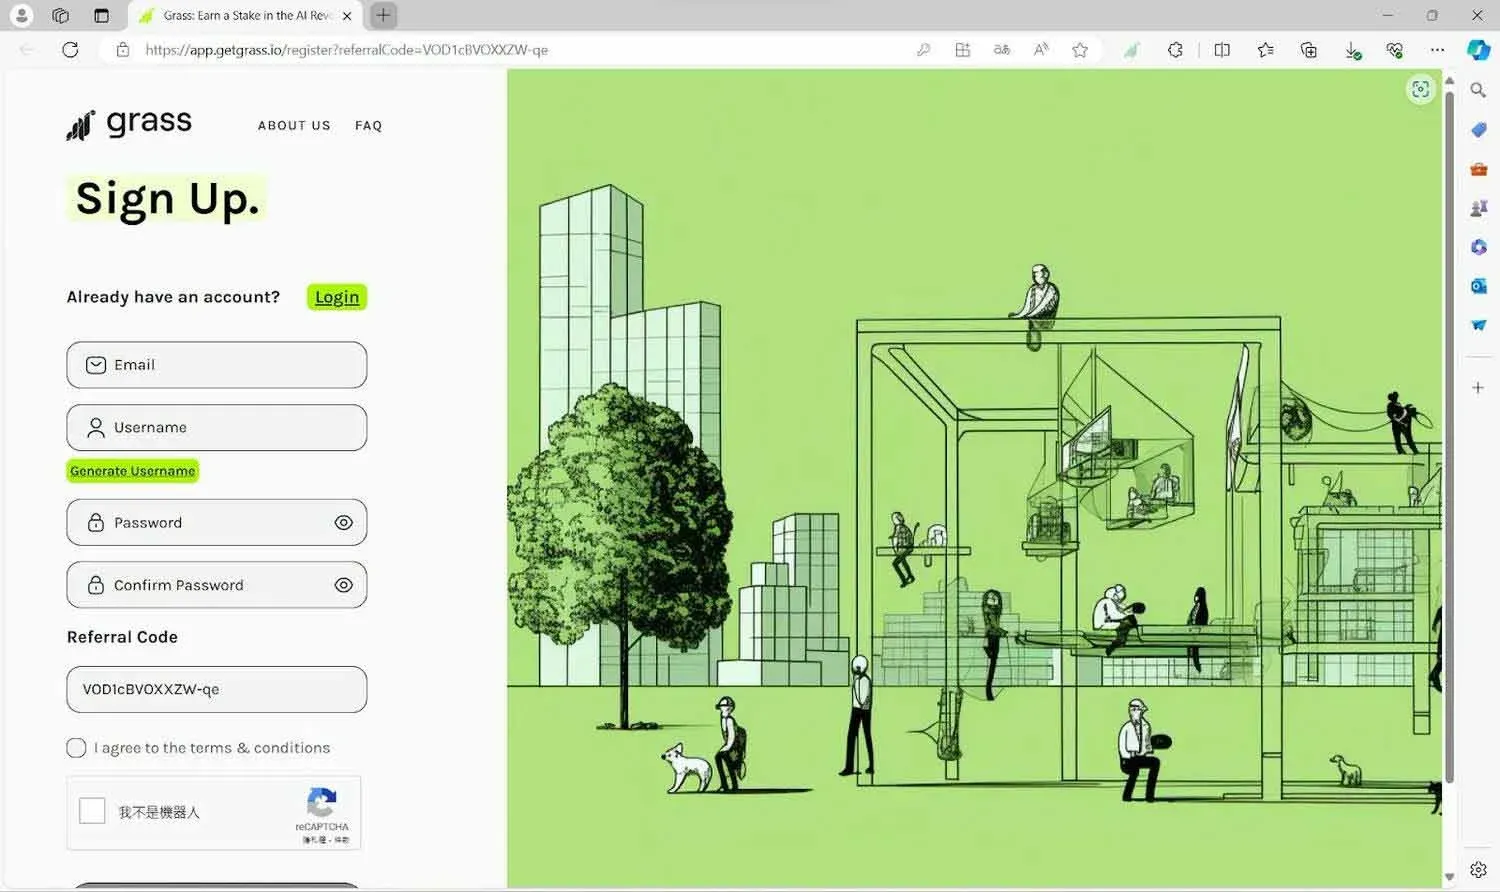Click into the Password field
This screenshot has width=1500, height=892.
point(217,522)
